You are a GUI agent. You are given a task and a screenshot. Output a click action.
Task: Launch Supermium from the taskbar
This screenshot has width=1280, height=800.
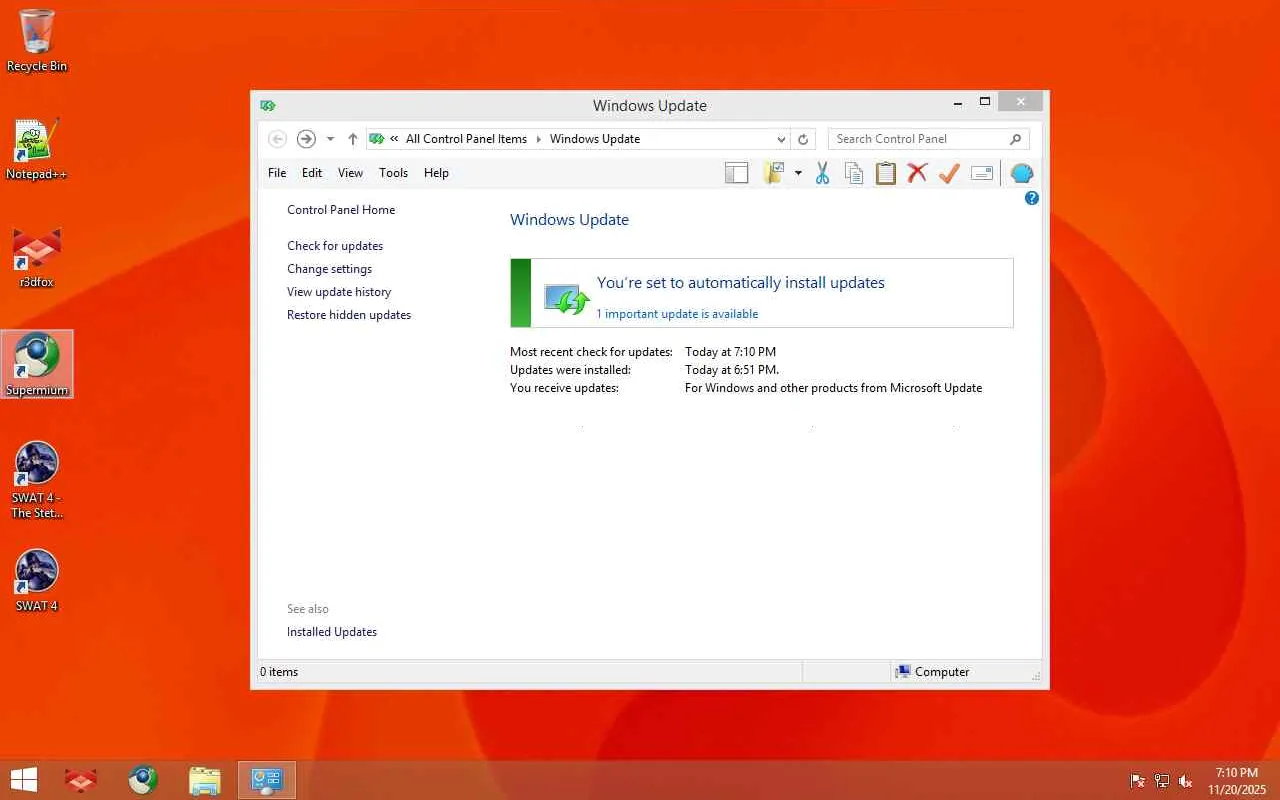[143, 780]
